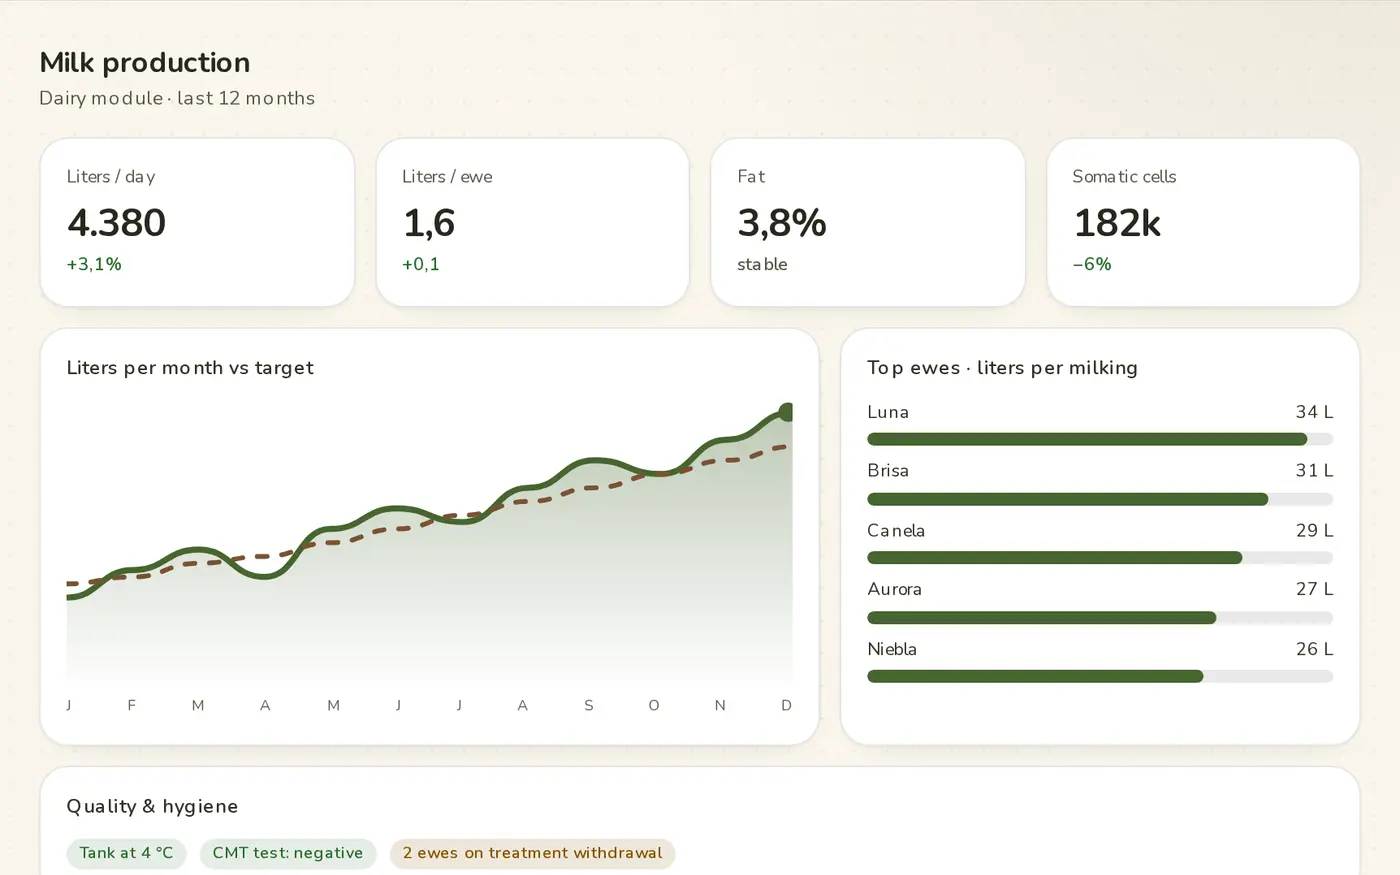The height and width of the screenshot is (875, 1400).
Task: Click Canela's liters progress bar
Action: (1100, 558)
